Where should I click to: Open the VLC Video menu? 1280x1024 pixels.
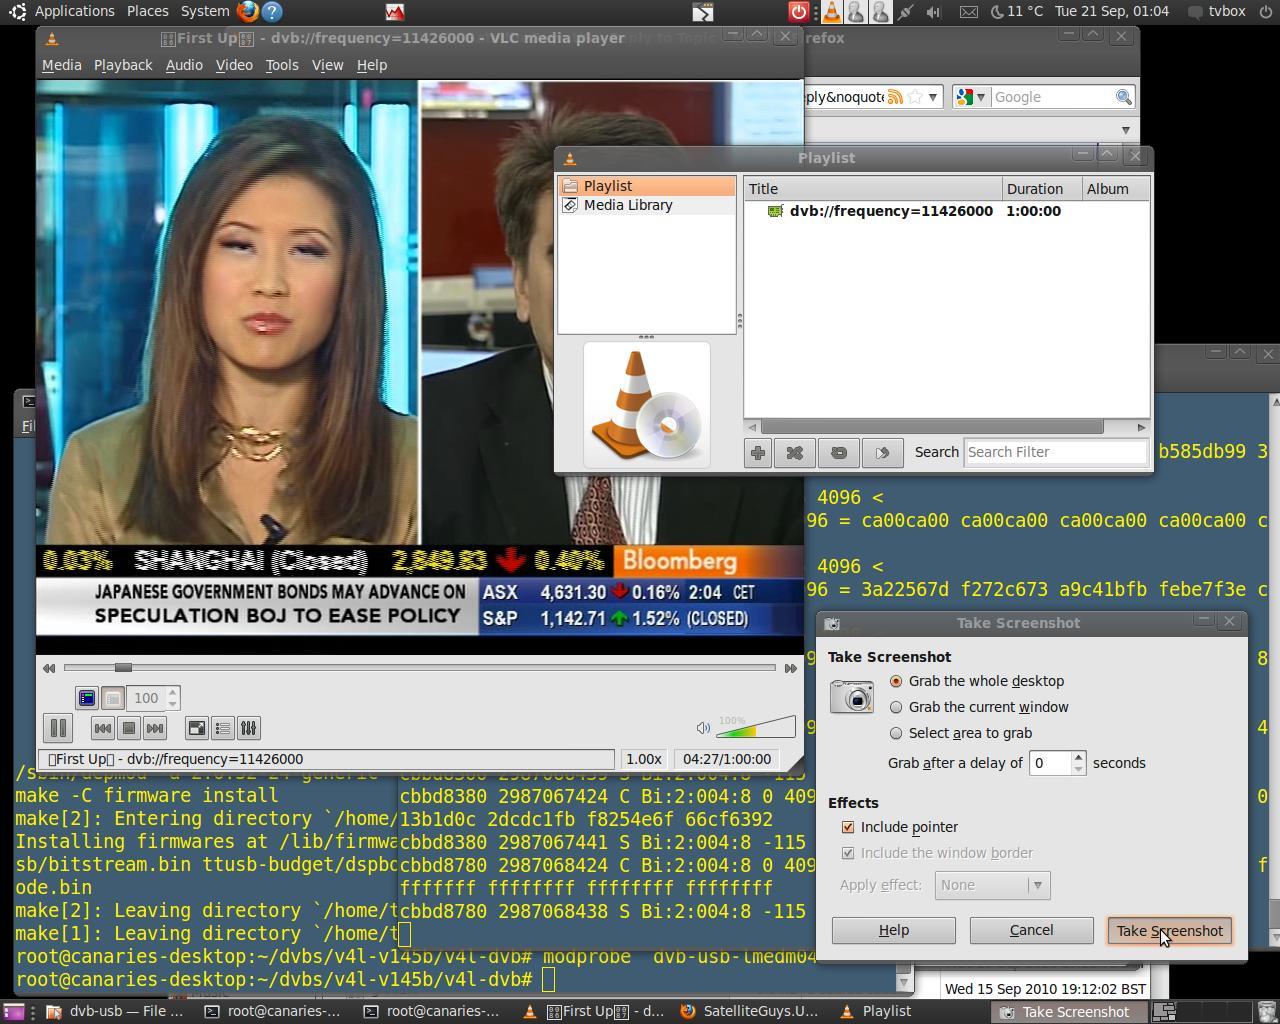pos(234,65)
